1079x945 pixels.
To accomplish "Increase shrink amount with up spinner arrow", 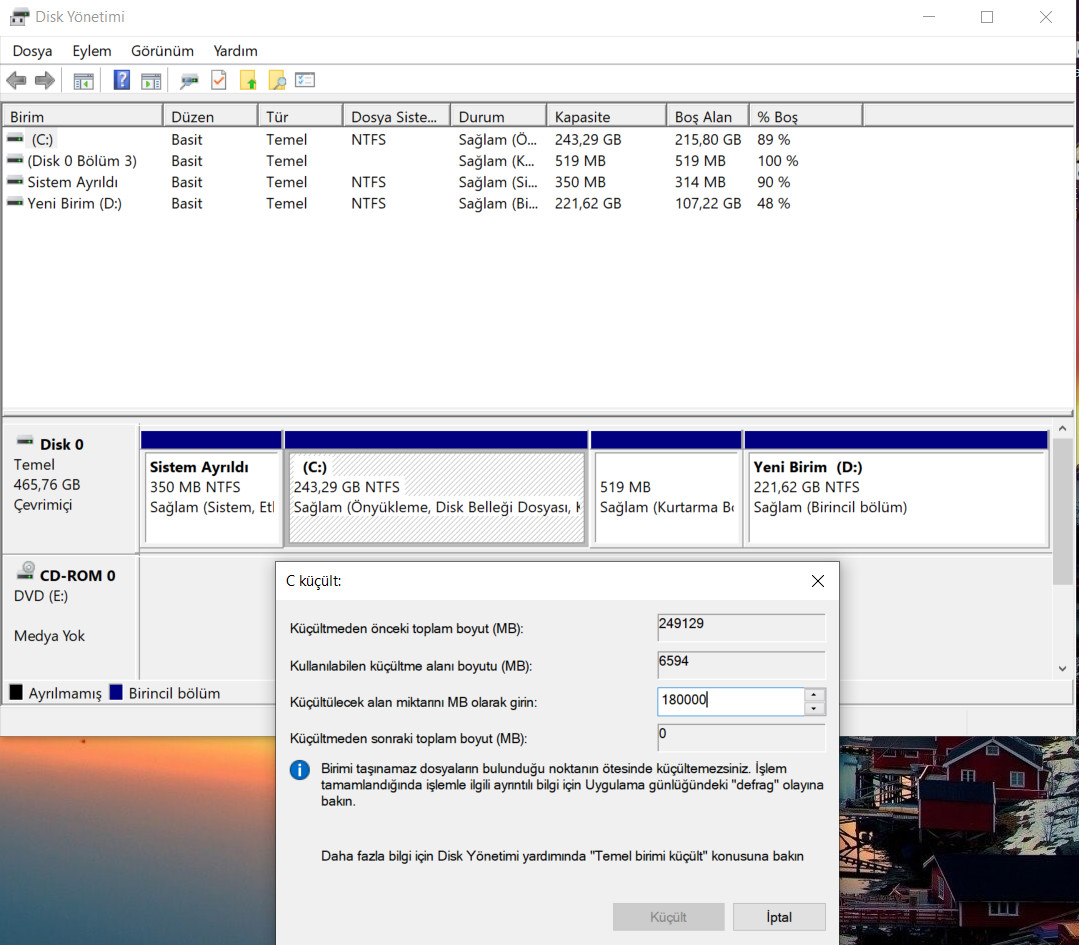I will tap(815, 695).
